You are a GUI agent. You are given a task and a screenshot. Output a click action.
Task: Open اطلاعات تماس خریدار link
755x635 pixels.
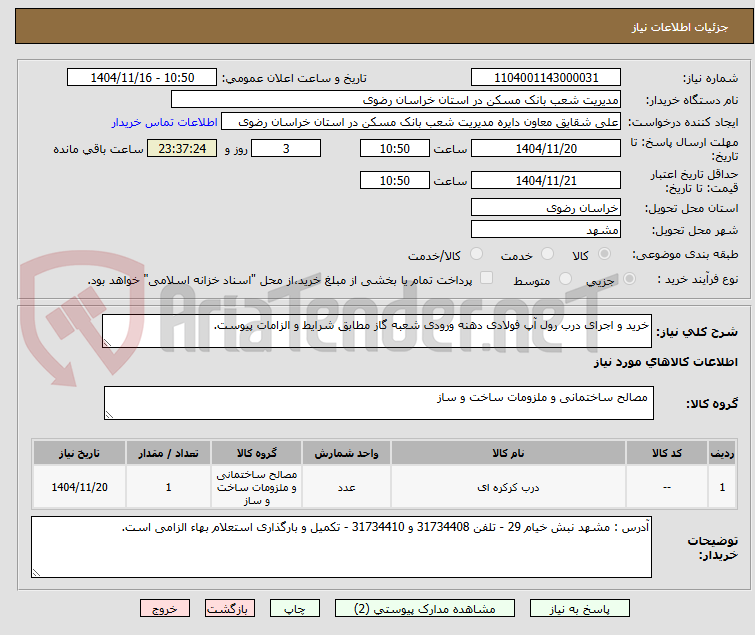(x=165, y=122)
